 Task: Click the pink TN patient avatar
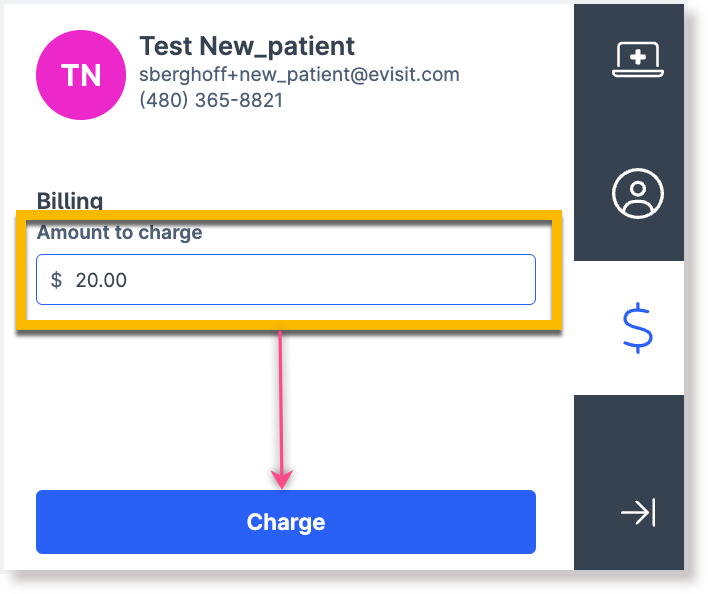[81, 75]
